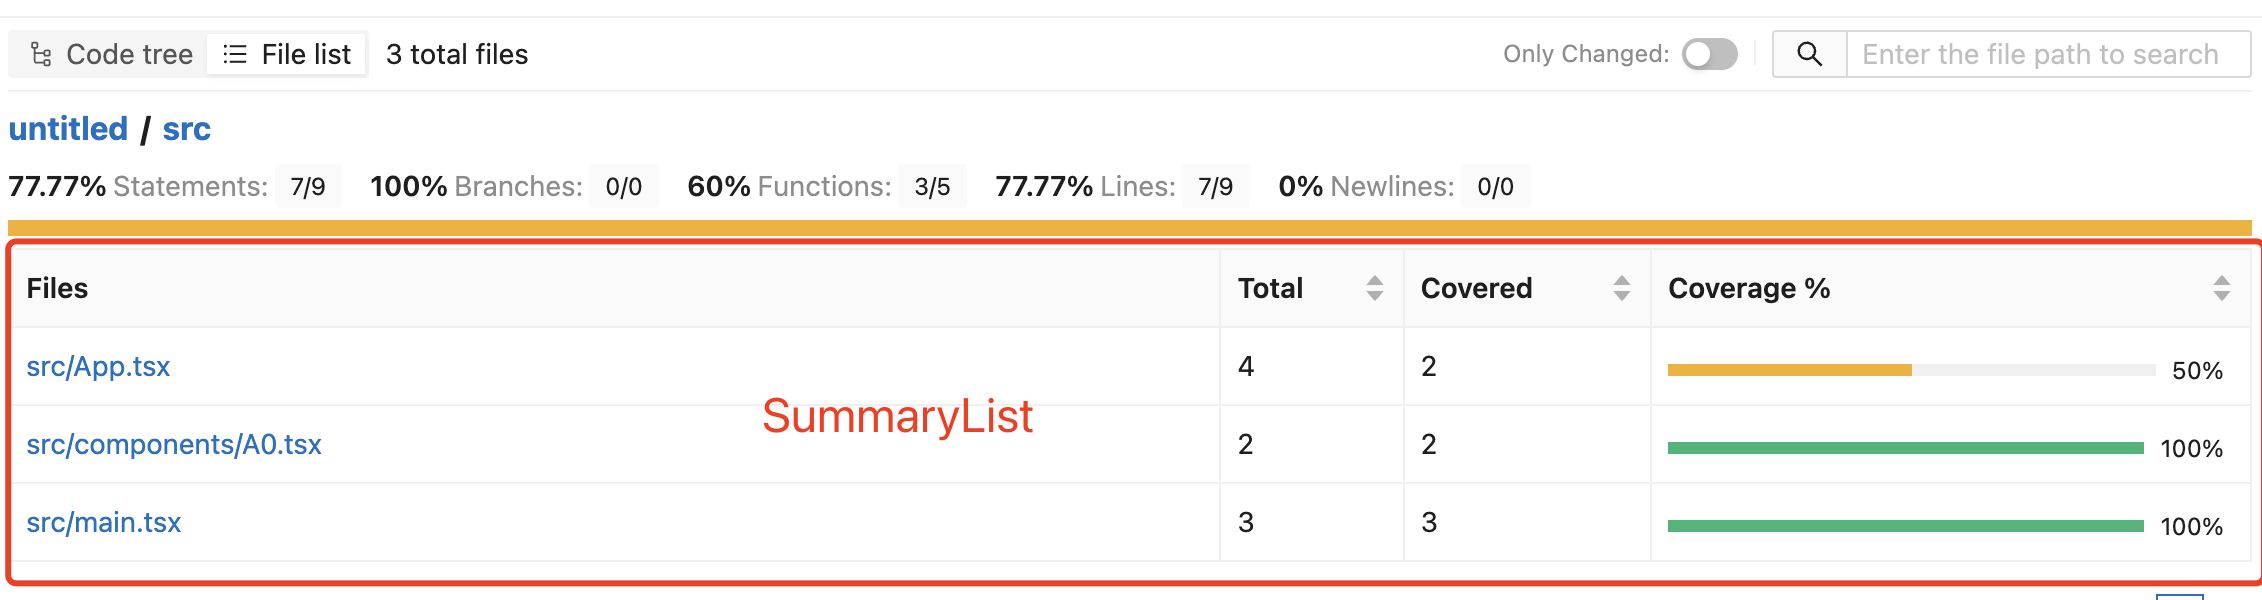Go to the untitled breadcrumb
This screenshot has width=2262, height=600.
[x=68, y=129]
